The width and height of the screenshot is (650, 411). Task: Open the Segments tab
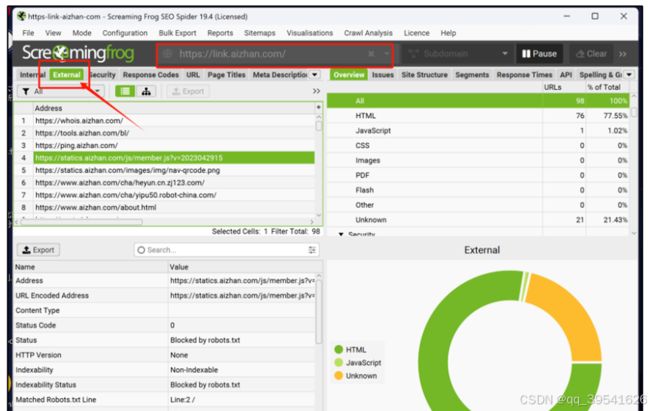click(472, 75)
